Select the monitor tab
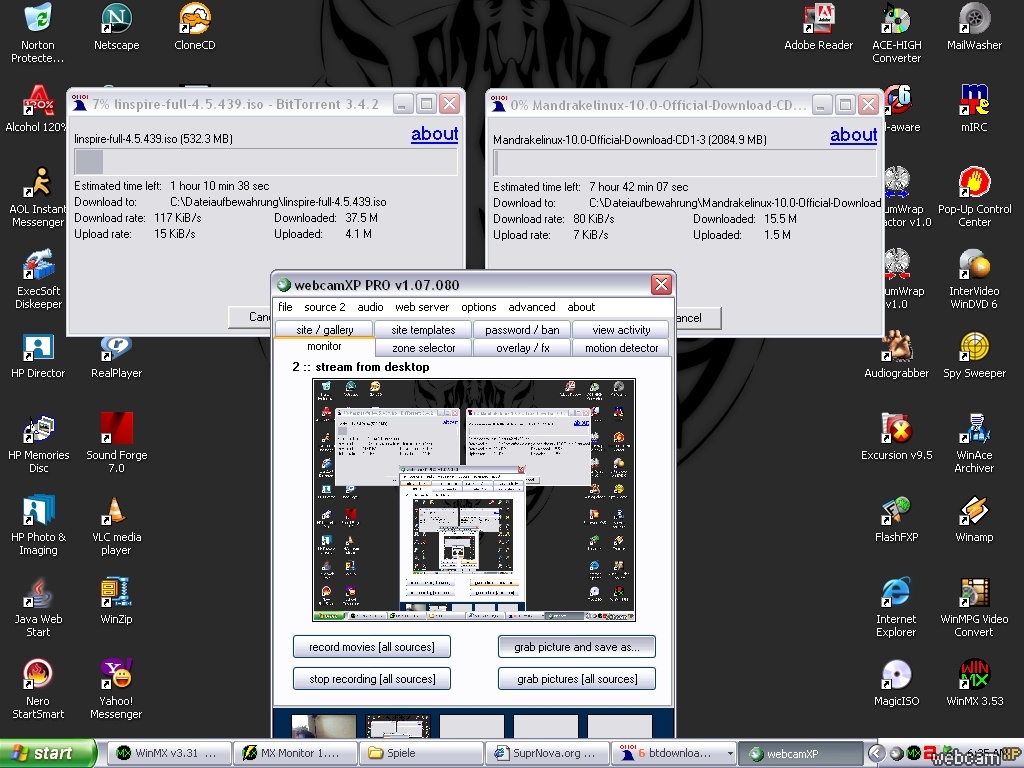 click(x=324, y=347)
